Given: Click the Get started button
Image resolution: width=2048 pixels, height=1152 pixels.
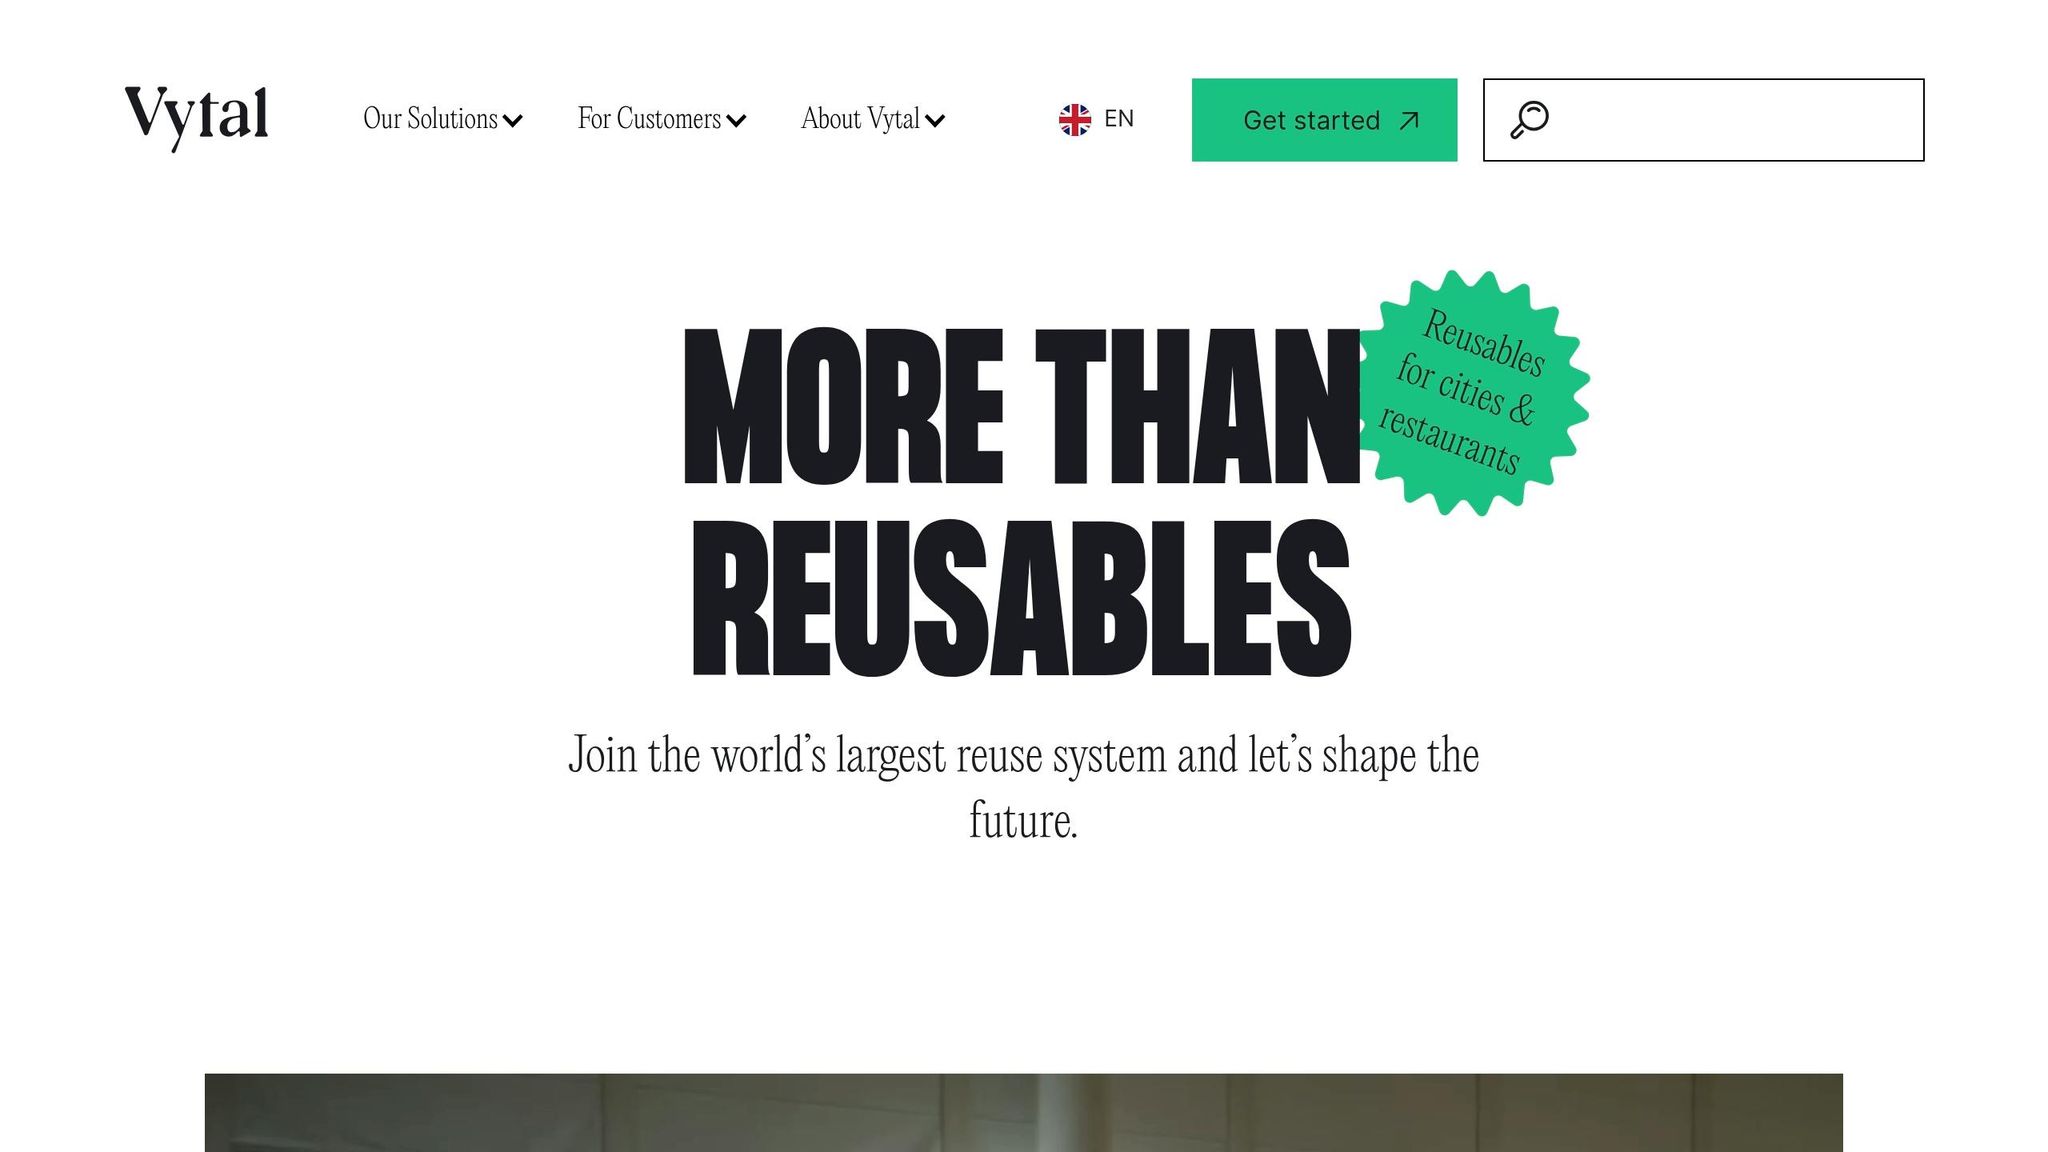Looking at the screenshot, I should tap(1324, 120).
